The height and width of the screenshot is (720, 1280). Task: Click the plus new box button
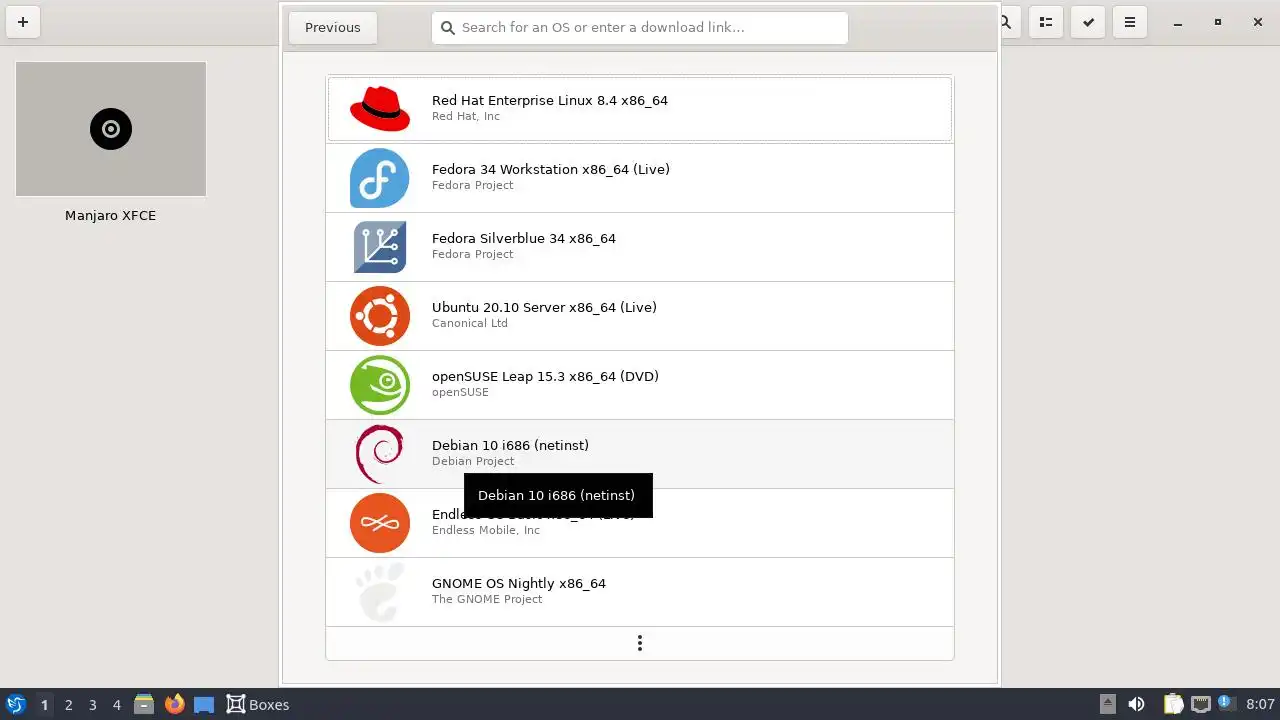[23, 22]
